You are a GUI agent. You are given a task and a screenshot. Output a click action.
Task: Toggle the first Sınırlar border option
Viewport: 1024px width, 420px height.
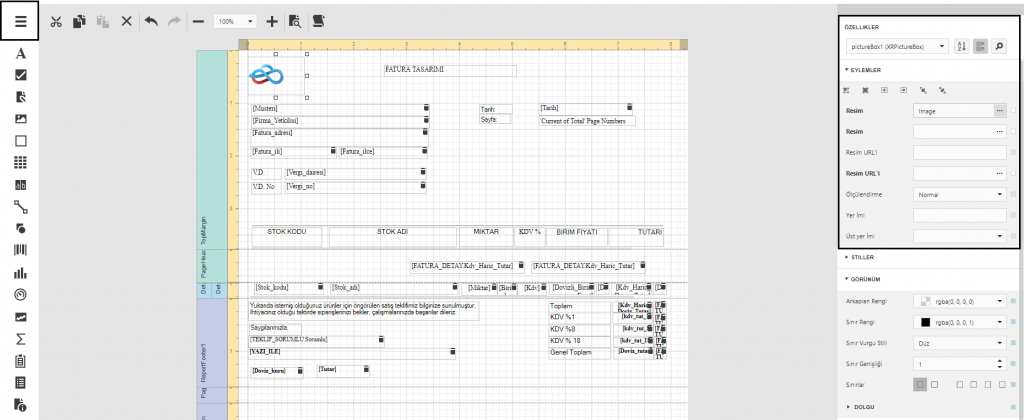click(920, 383)
